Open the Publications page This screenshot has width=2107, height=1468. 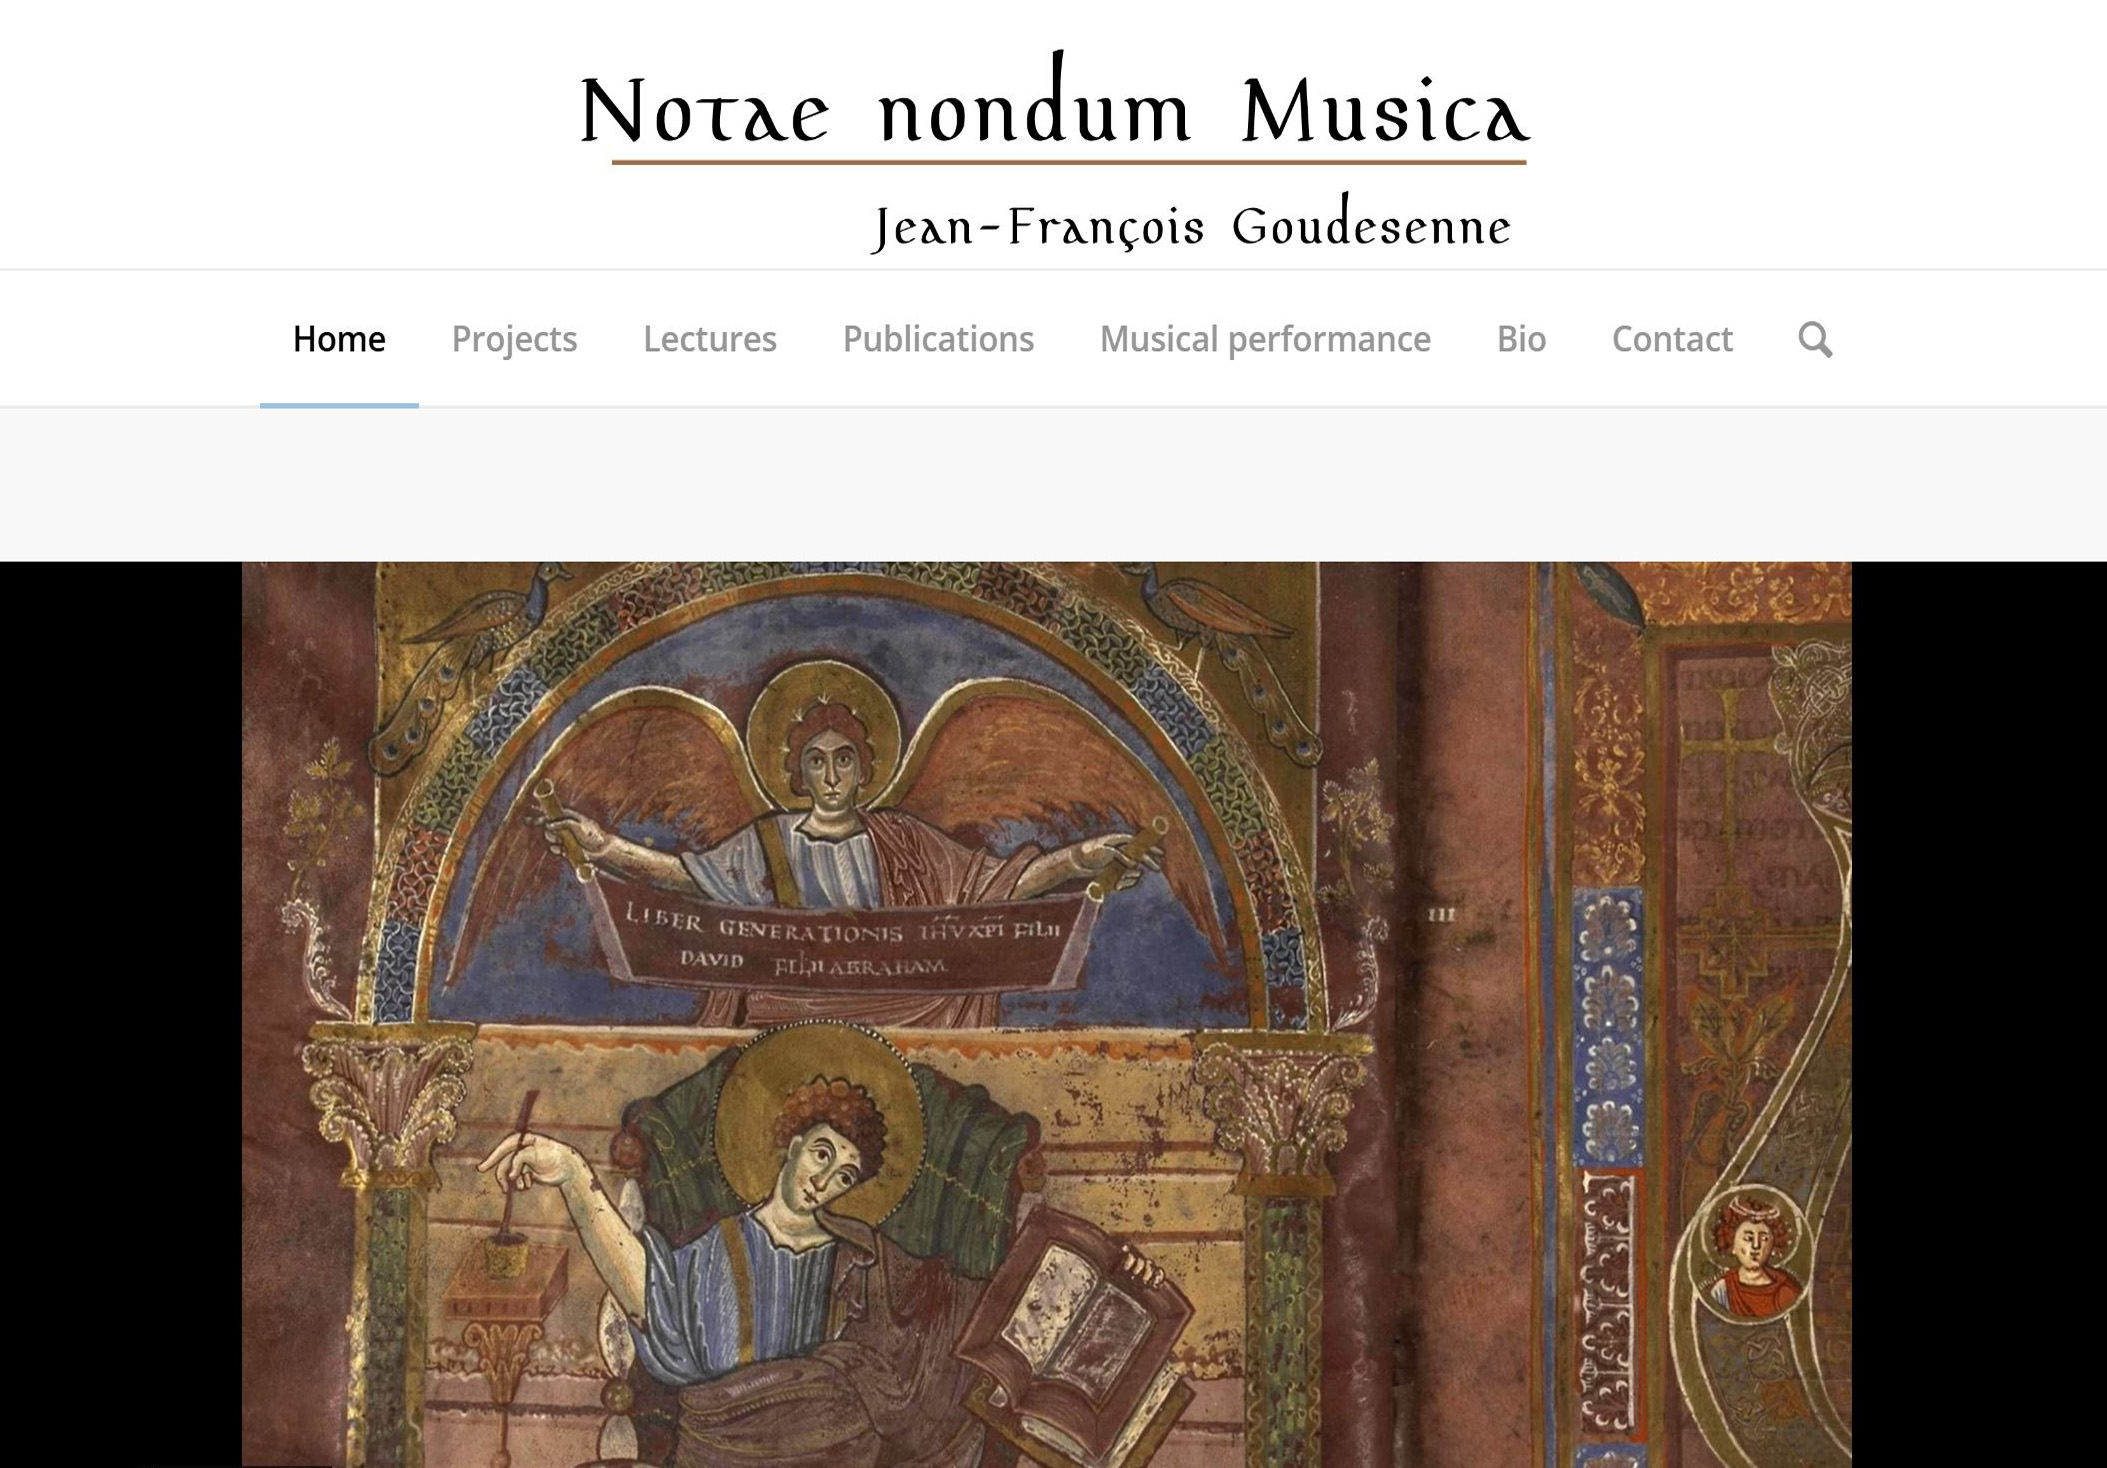[x=938, y=340]
